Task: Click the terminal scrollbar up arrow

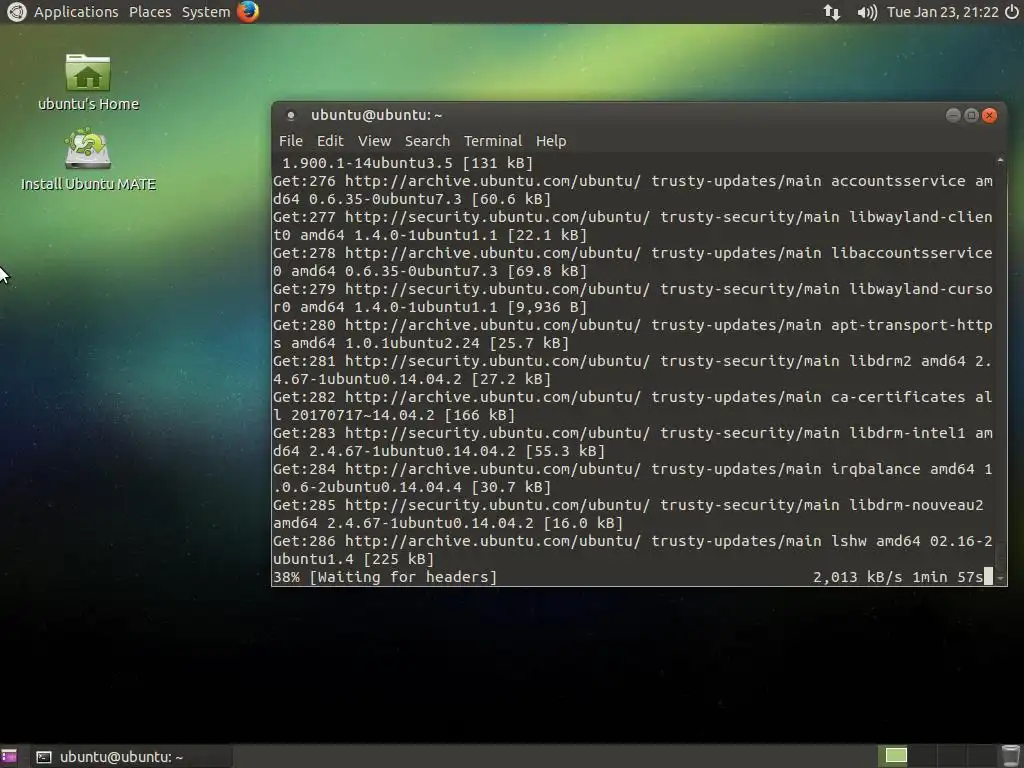Action: (x=1000, y=160)
